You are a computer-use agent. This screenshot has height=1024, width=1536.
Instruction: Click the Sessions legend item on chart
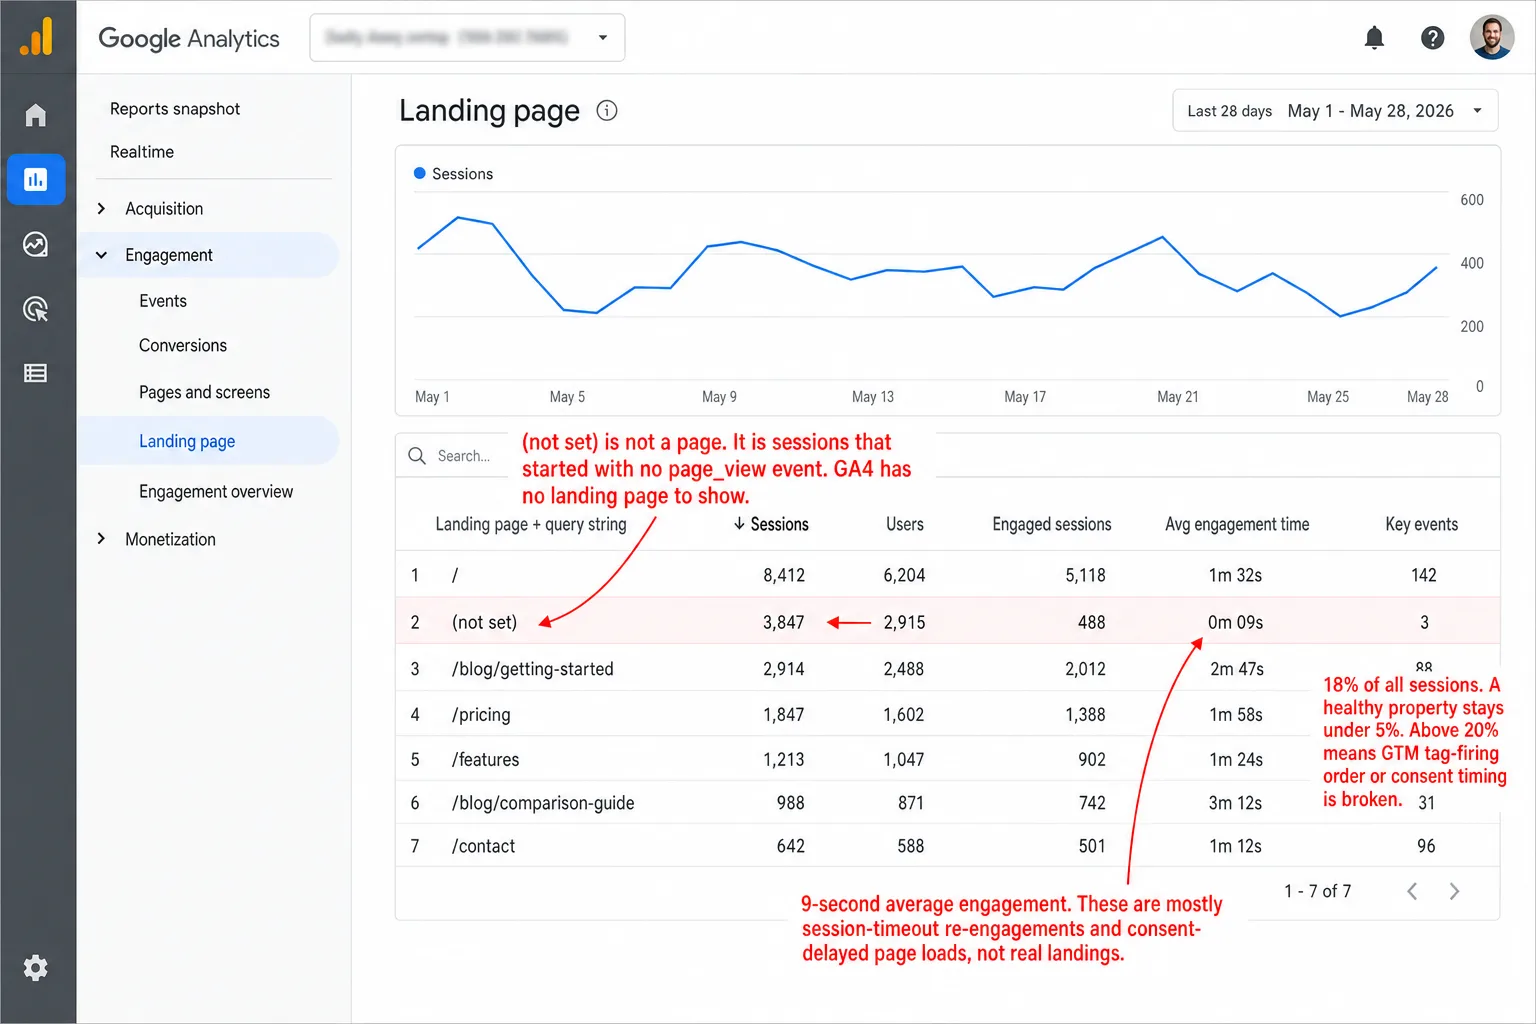tap(453, 174)
